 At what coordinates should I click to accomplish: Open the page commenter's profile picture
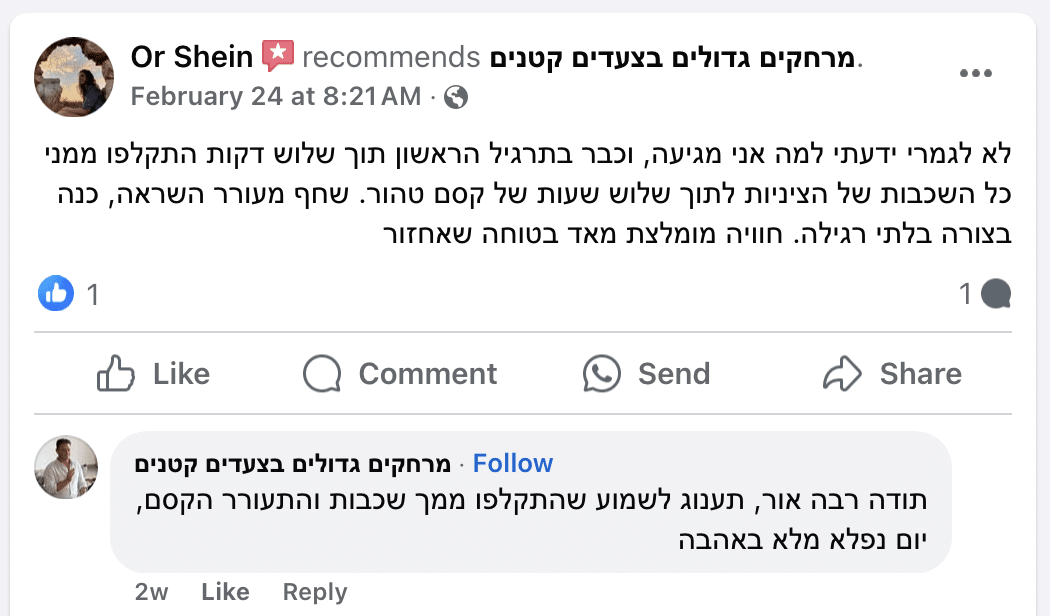[x=66, y=467]
